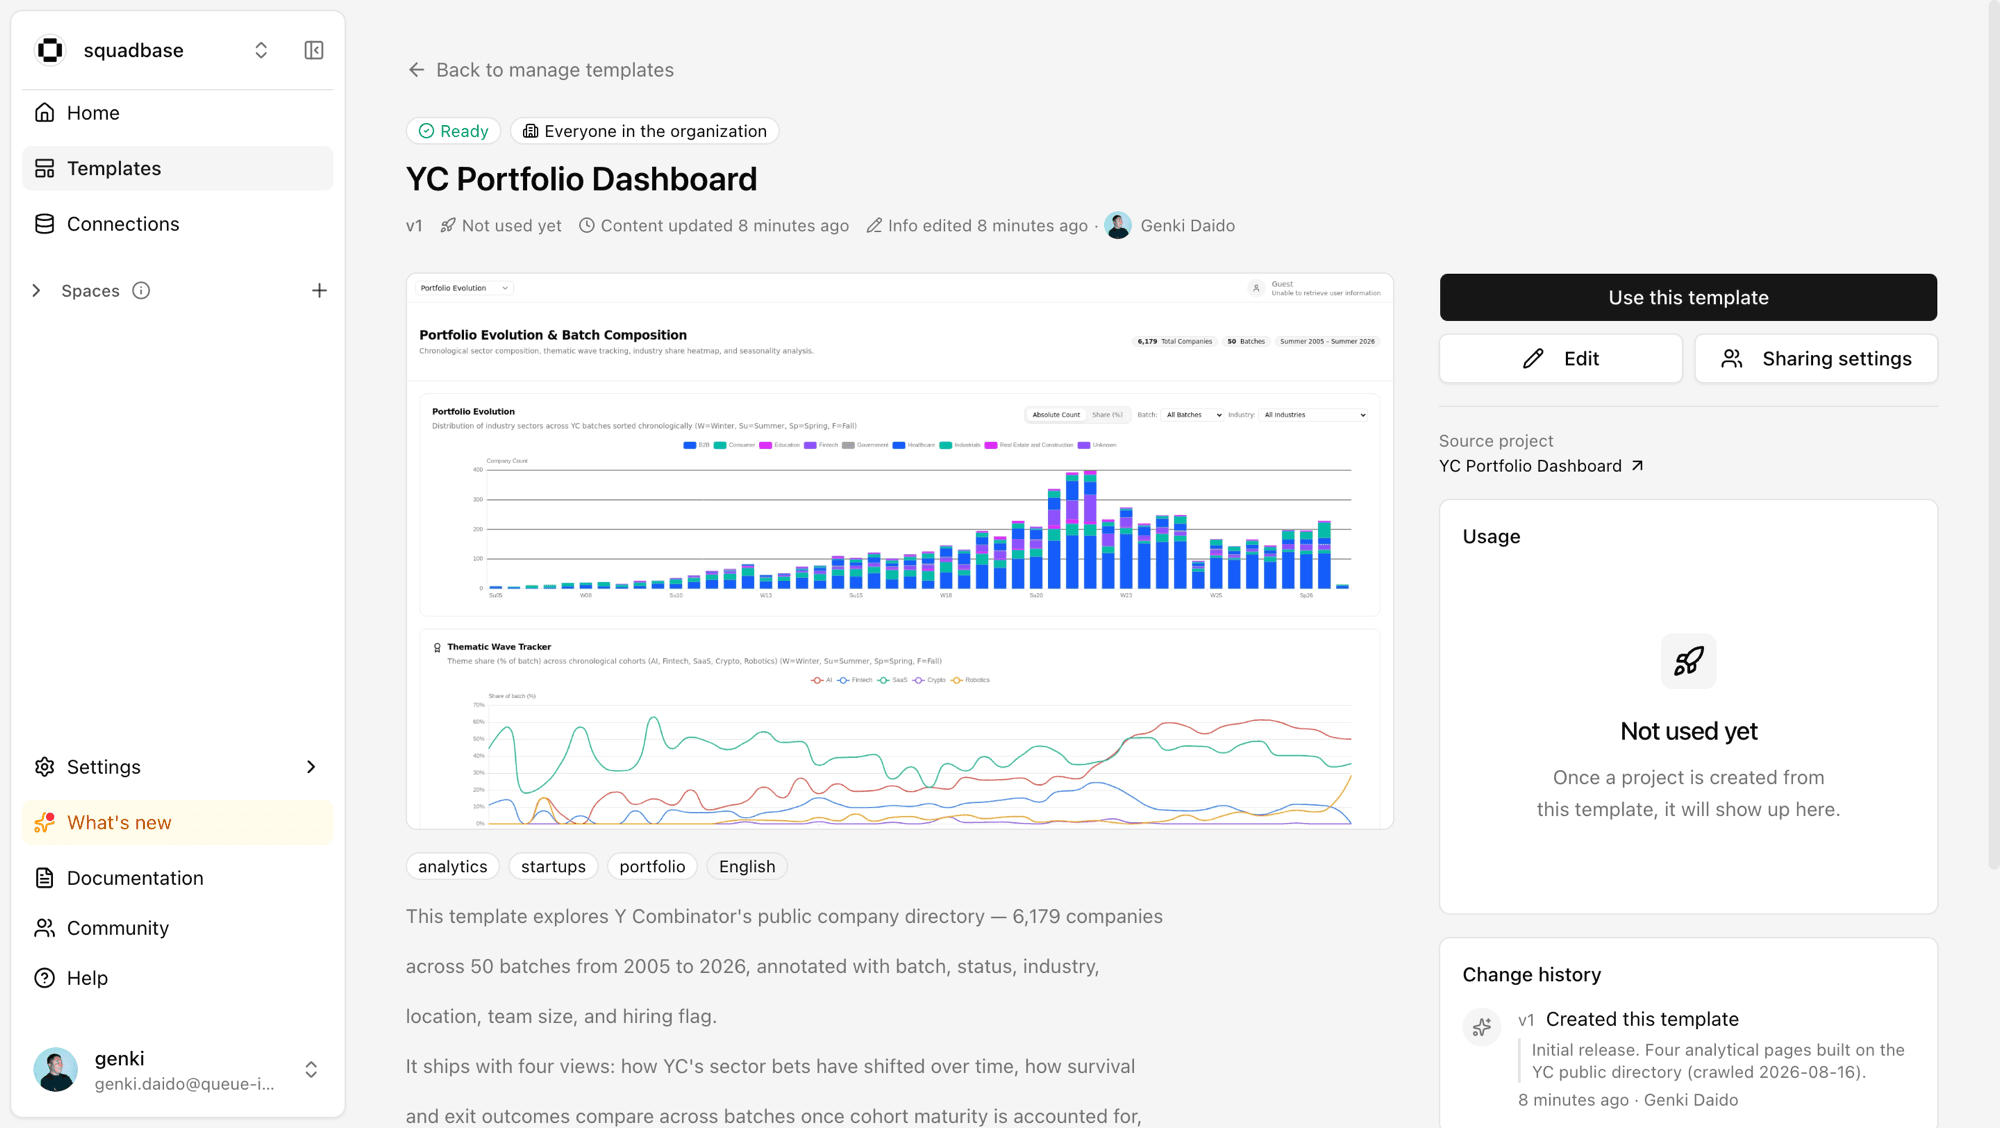Open the Documentation link

(177, 878)
